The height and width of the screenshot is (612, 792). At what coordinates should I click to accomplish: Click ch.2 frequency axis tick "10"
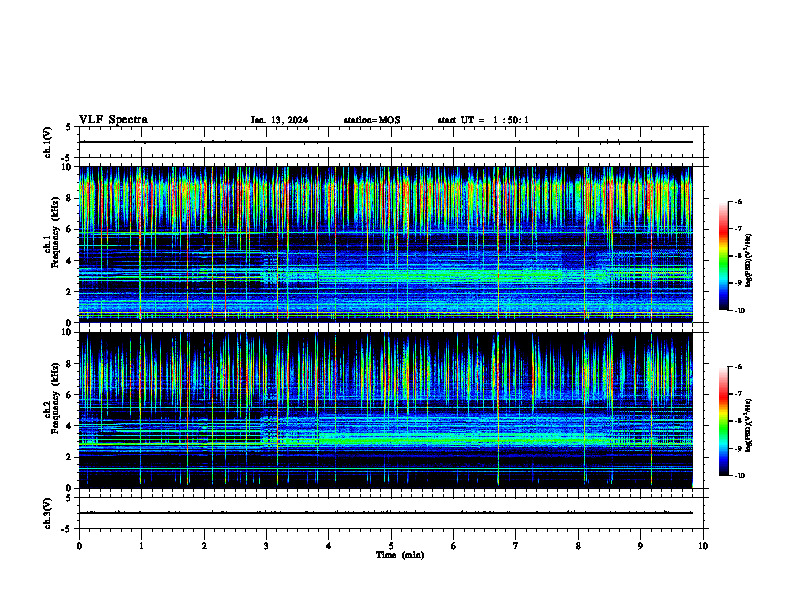67,332
